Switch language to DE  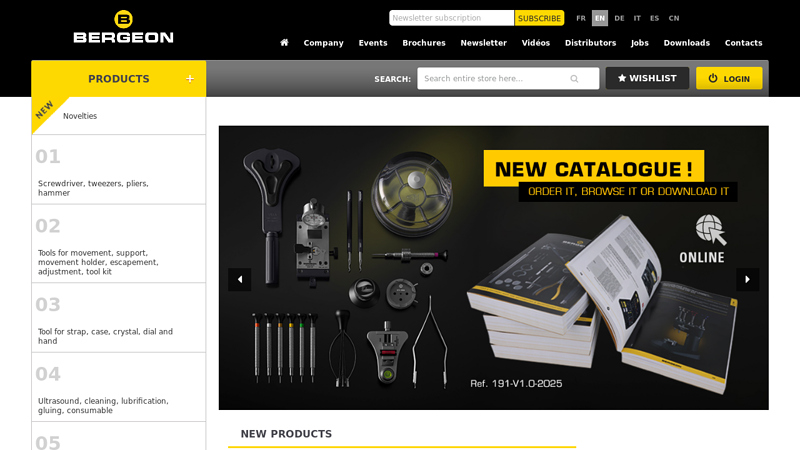click(619, 18)
